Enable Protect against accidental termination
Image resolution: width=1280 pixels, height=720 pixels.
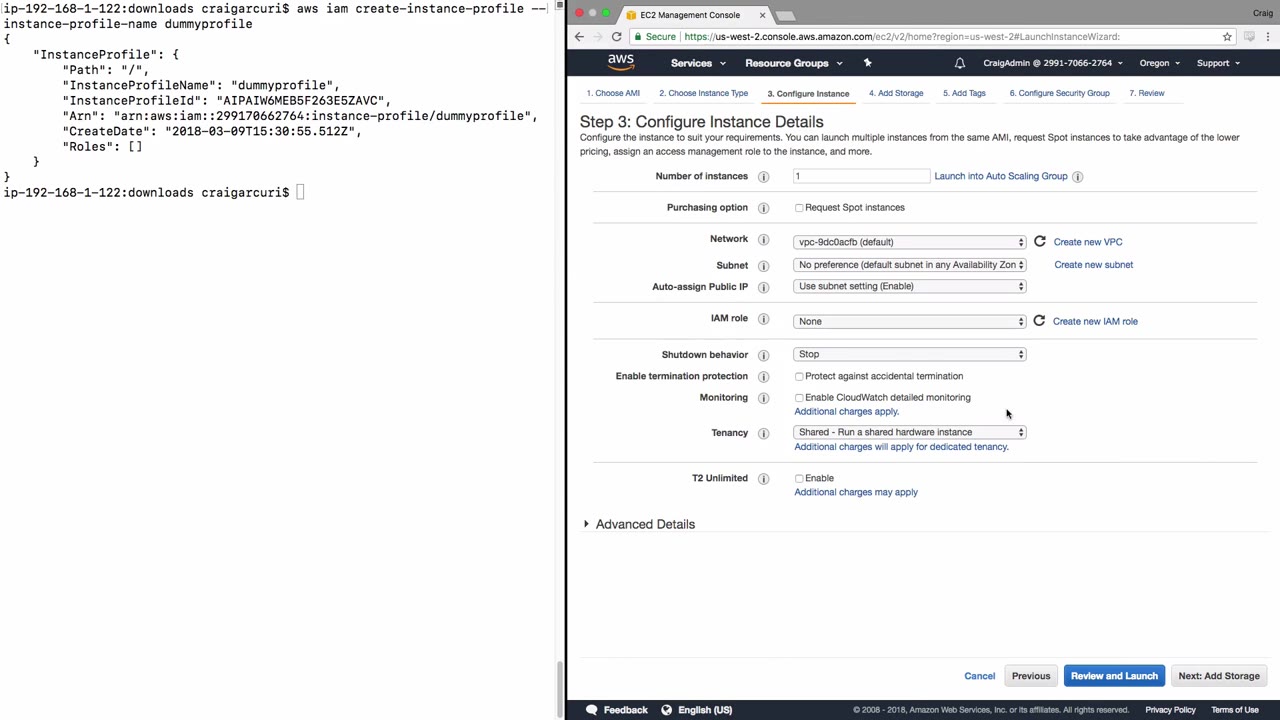click(799, 377)
